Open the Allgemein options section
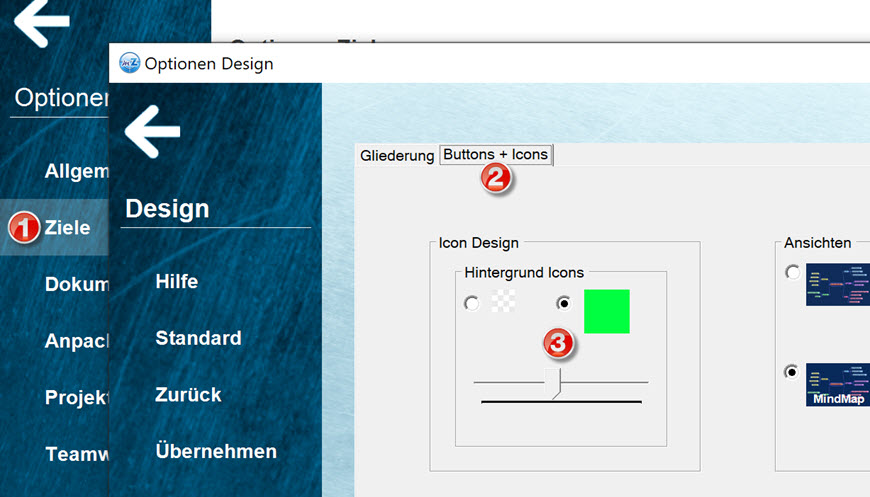This screenshot has height=497, width=870. 76,172
